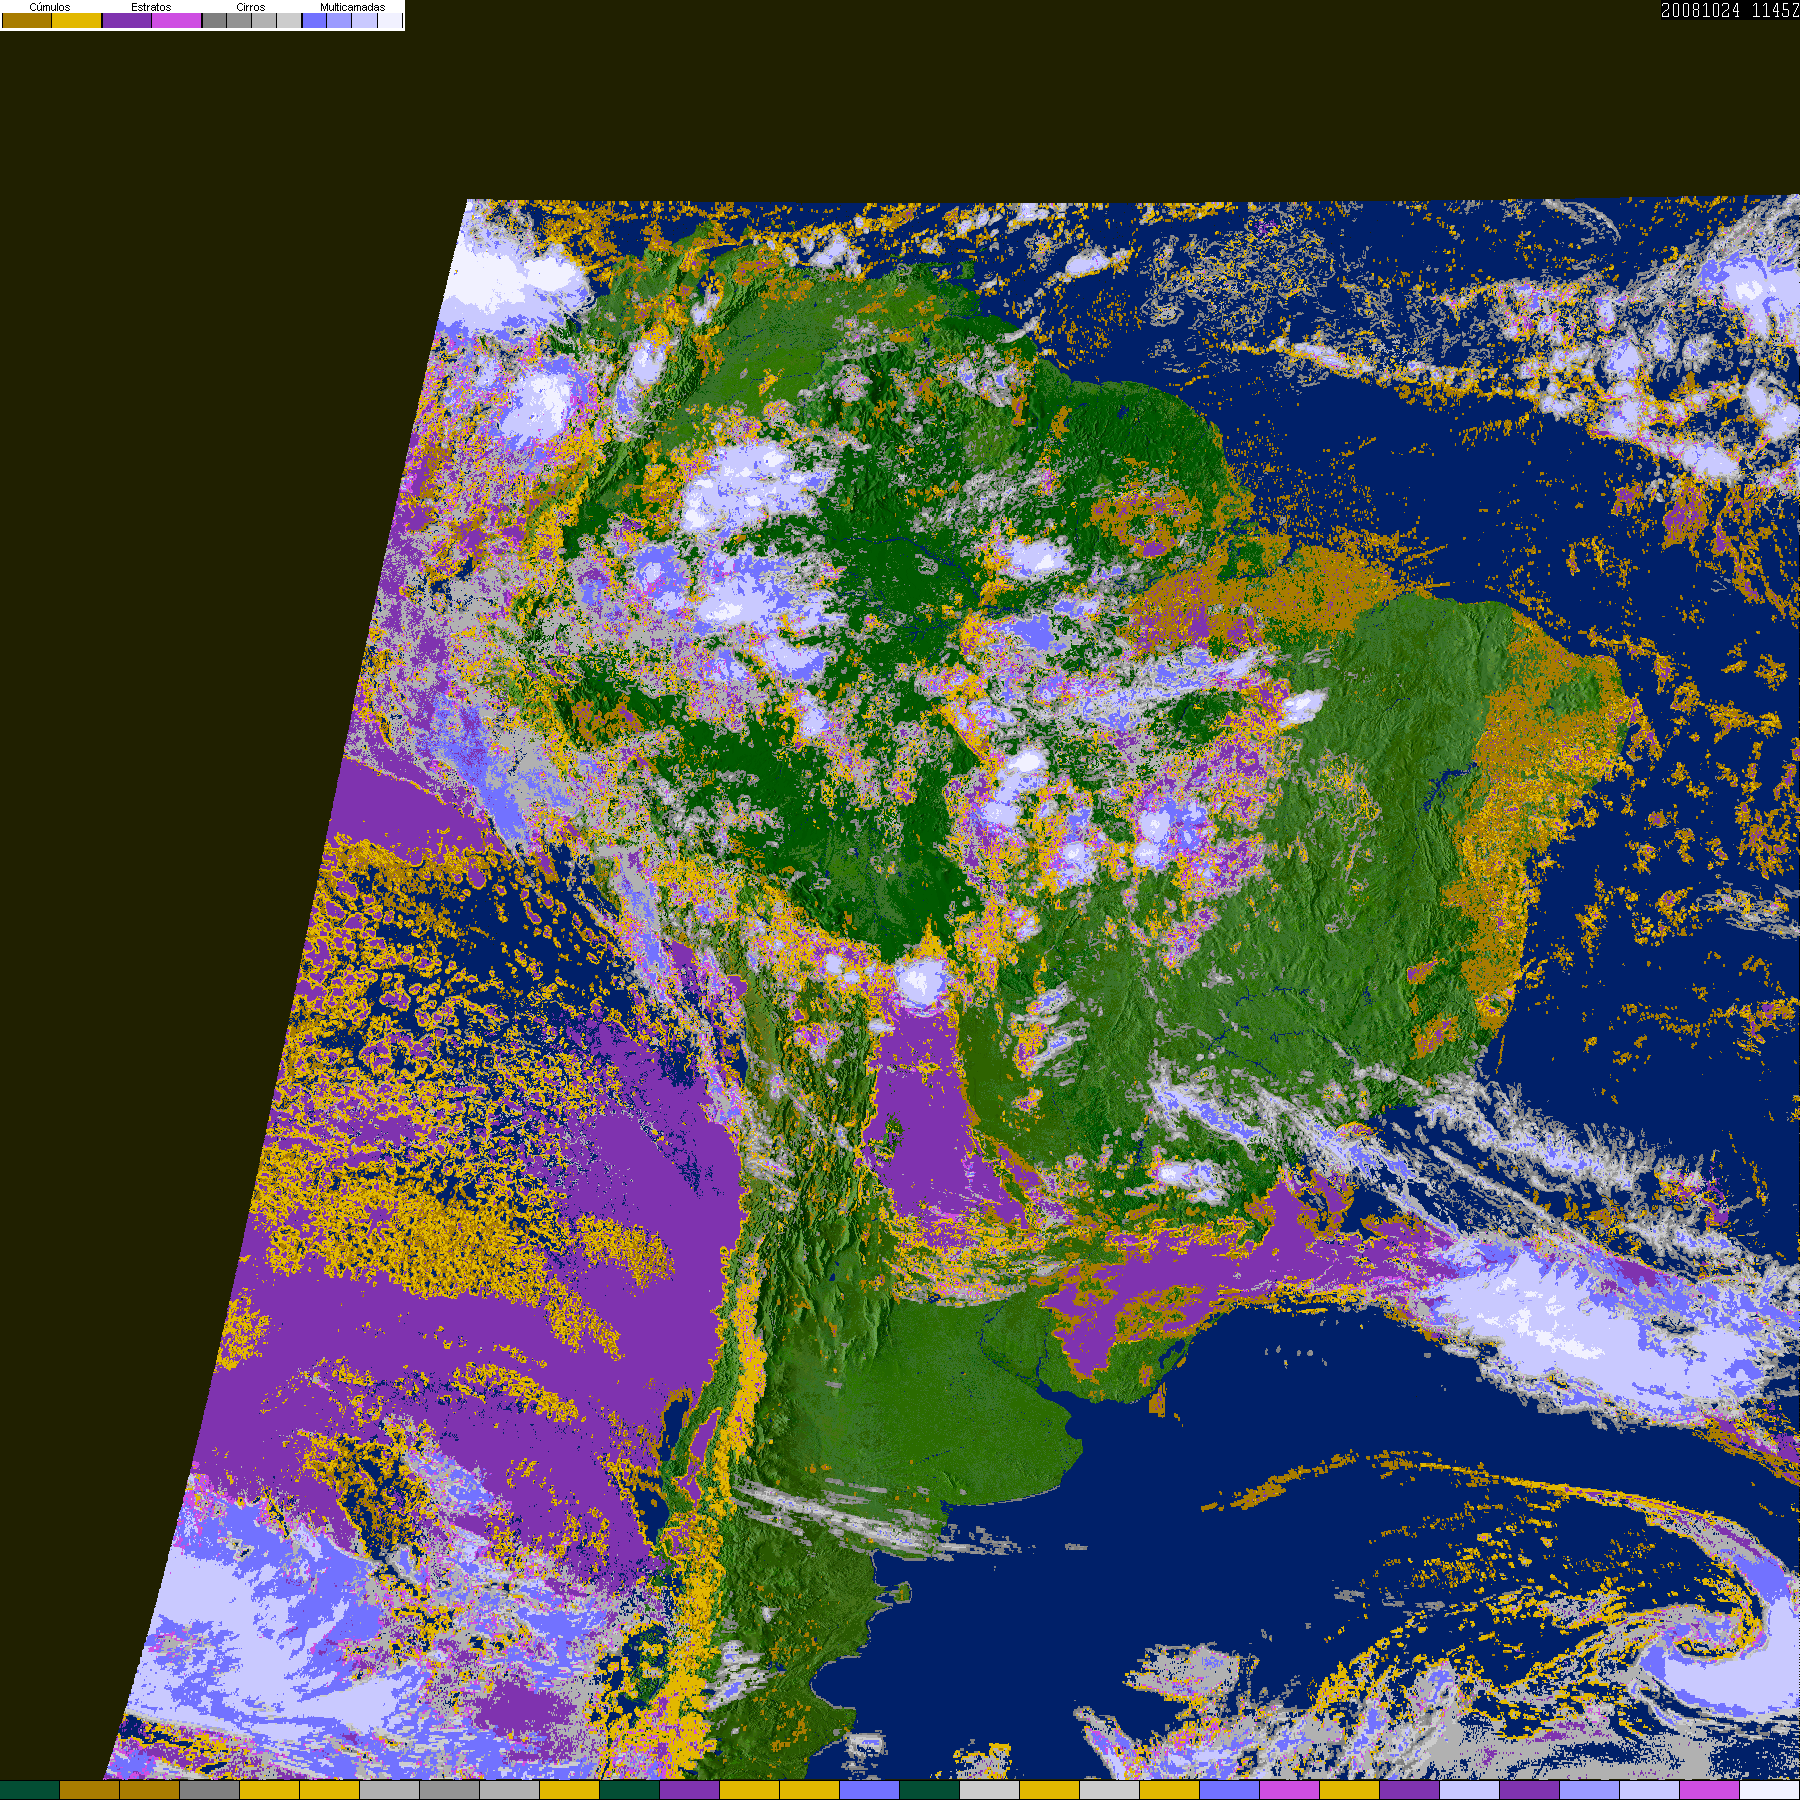Viewport: 1800px width, 1800px height.
Task: Pick the second-darkest gray Cirros swatch
Action: coord(239,20)
